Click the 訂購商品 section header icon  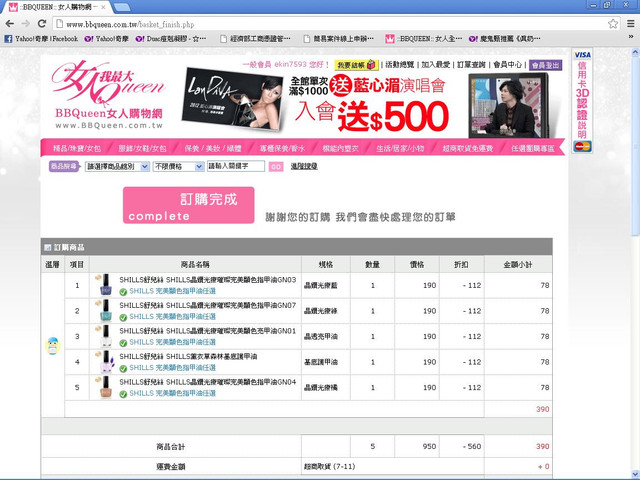(x=47, y=247)
